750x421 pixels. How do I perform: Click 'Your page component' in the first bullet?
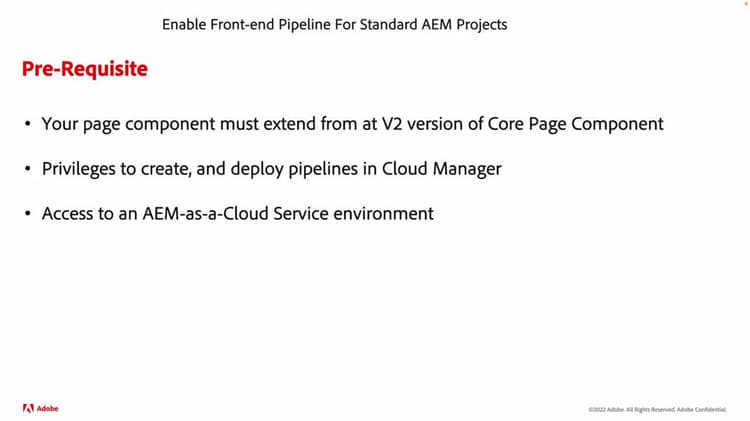click(128, 124)
